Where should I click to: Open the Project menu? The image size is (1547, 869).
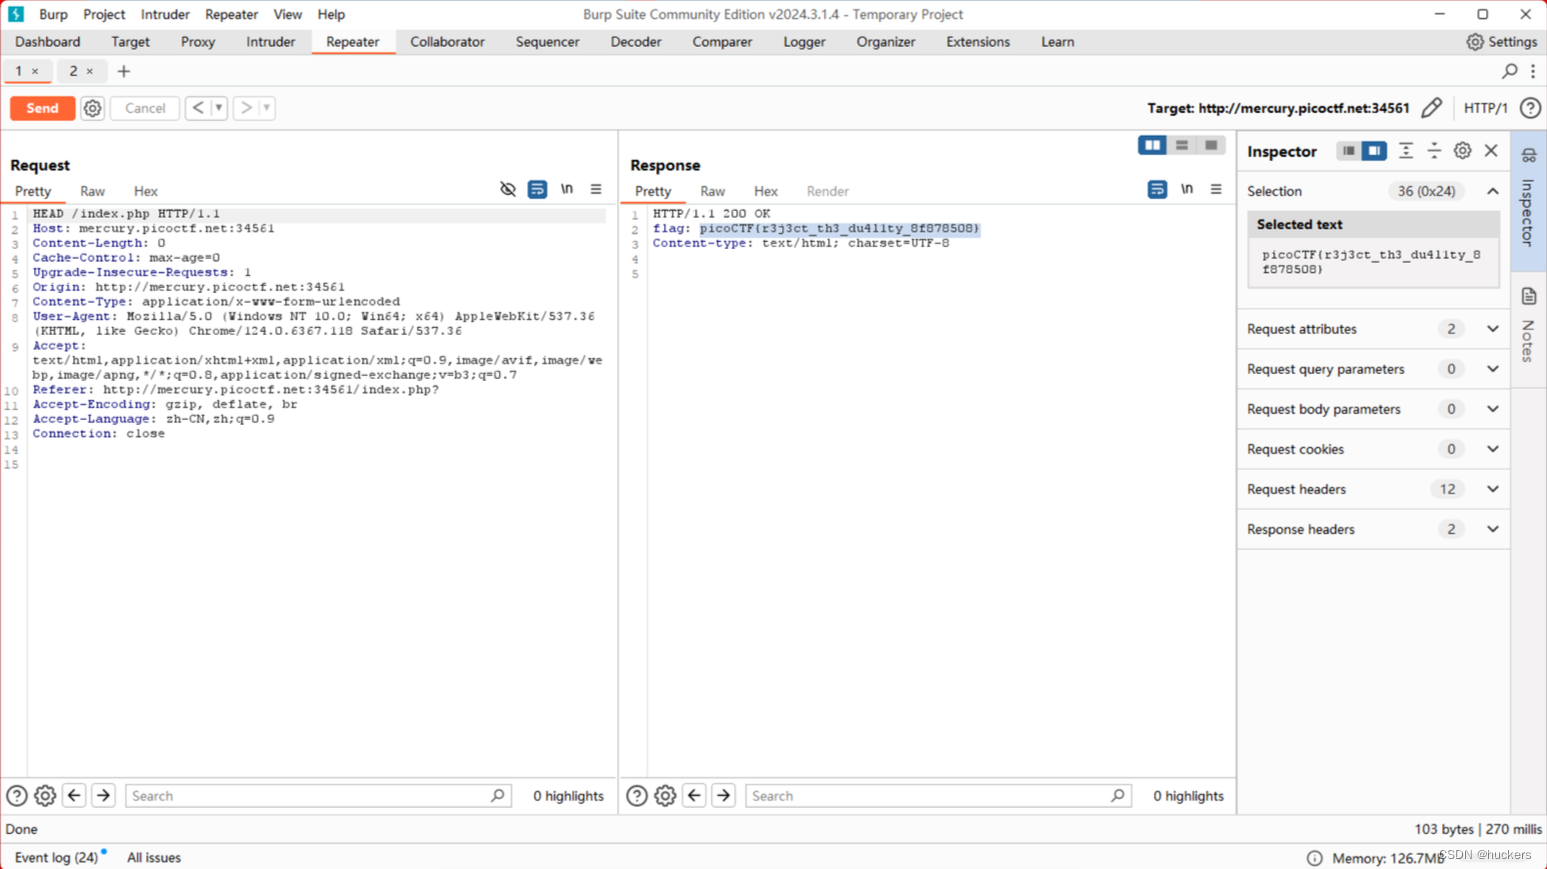[x=104, y=14]
